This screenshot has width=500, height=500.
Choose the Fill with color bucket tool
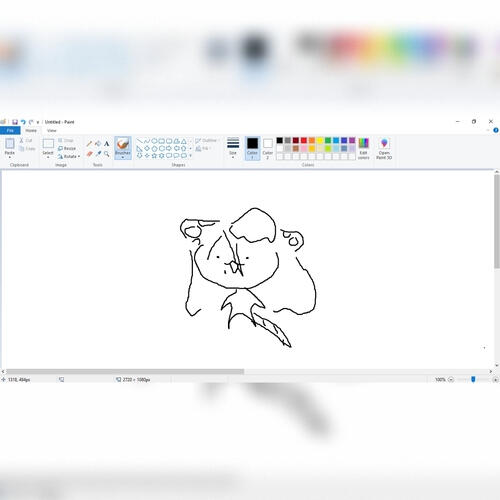pos(98,144)
